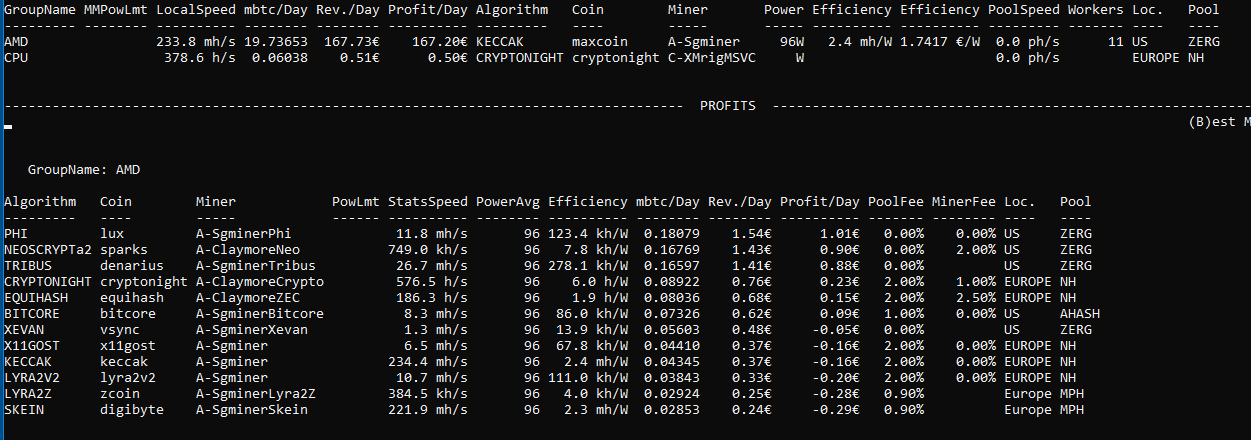The width and height of the screenshot is (1251, 440).
Task: Click profit value '167.20€'
Action: point(440,42)
